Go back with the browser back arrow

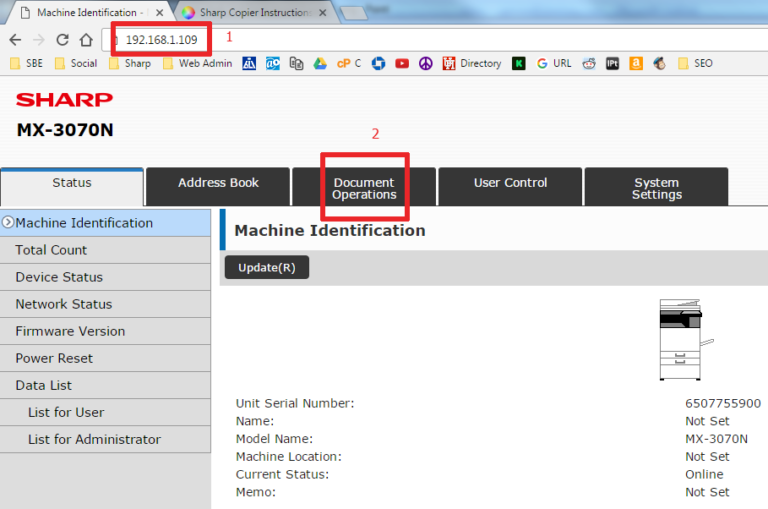tap(15, 40)
